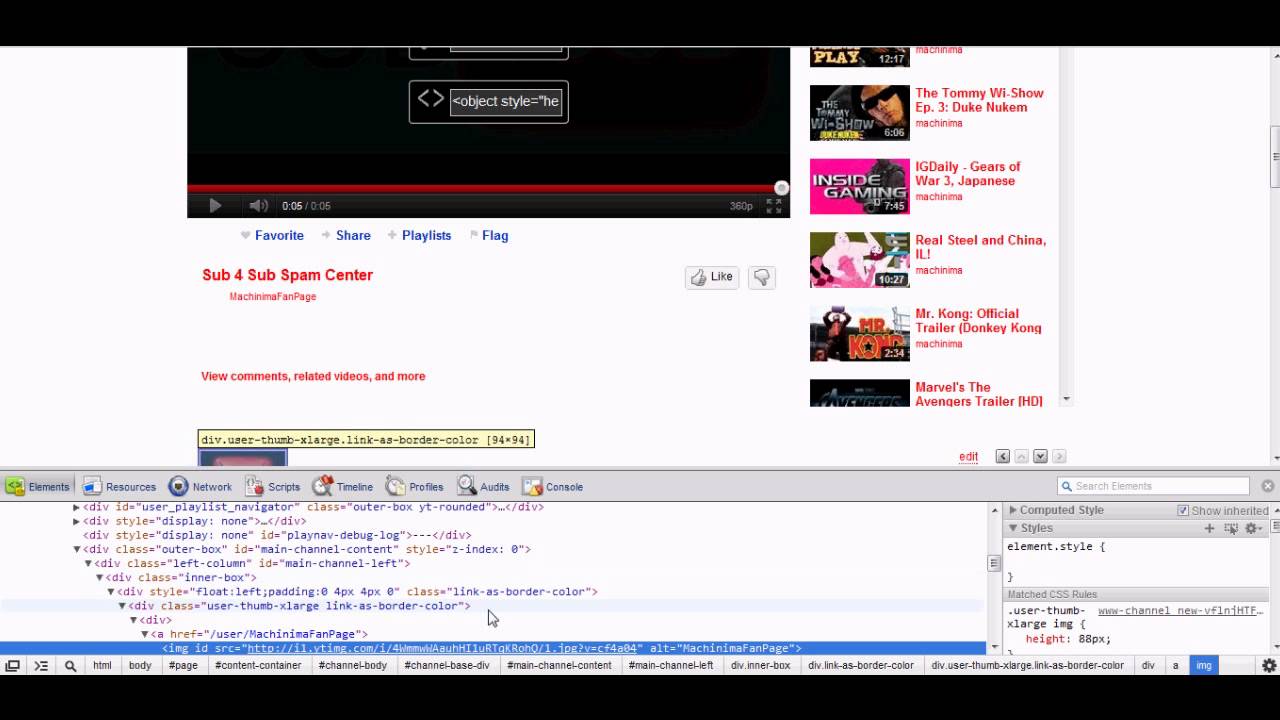
Task: Click the rightmost arrow icon beside edit
Action: coord(1059,457)
